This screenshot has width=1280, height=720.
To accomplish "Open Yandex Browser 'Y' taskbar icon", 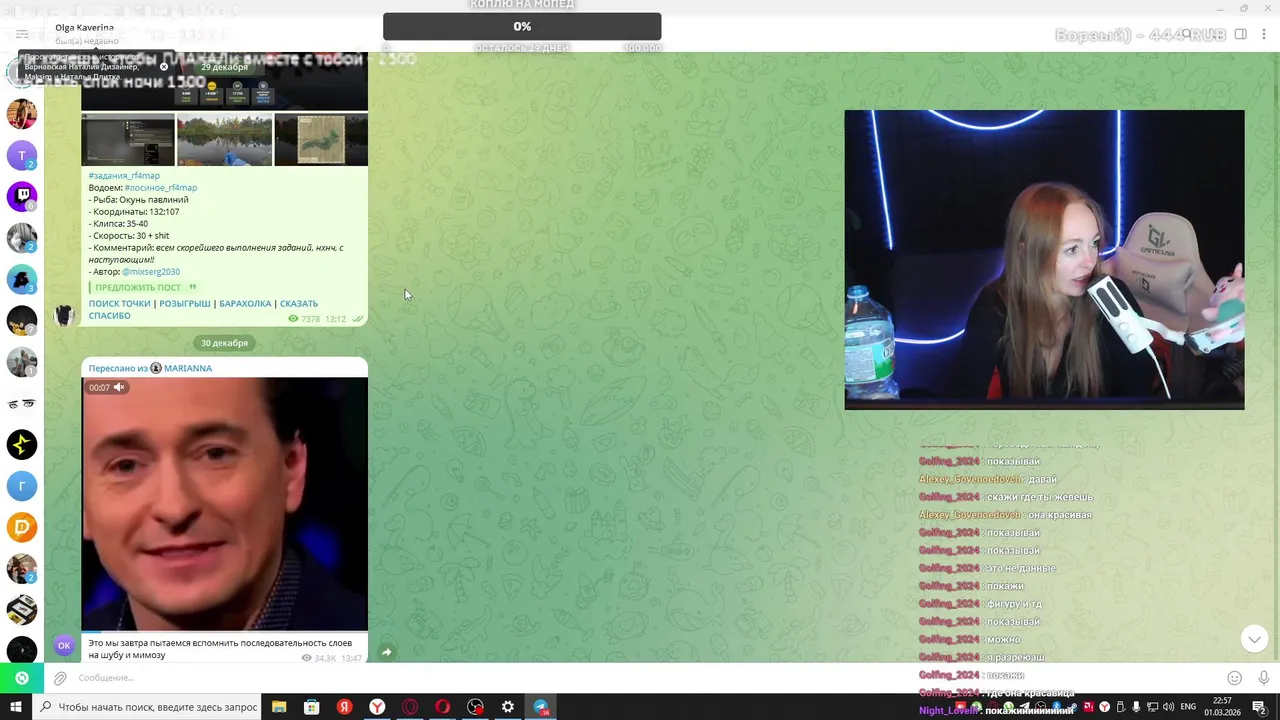I will 377,707.
